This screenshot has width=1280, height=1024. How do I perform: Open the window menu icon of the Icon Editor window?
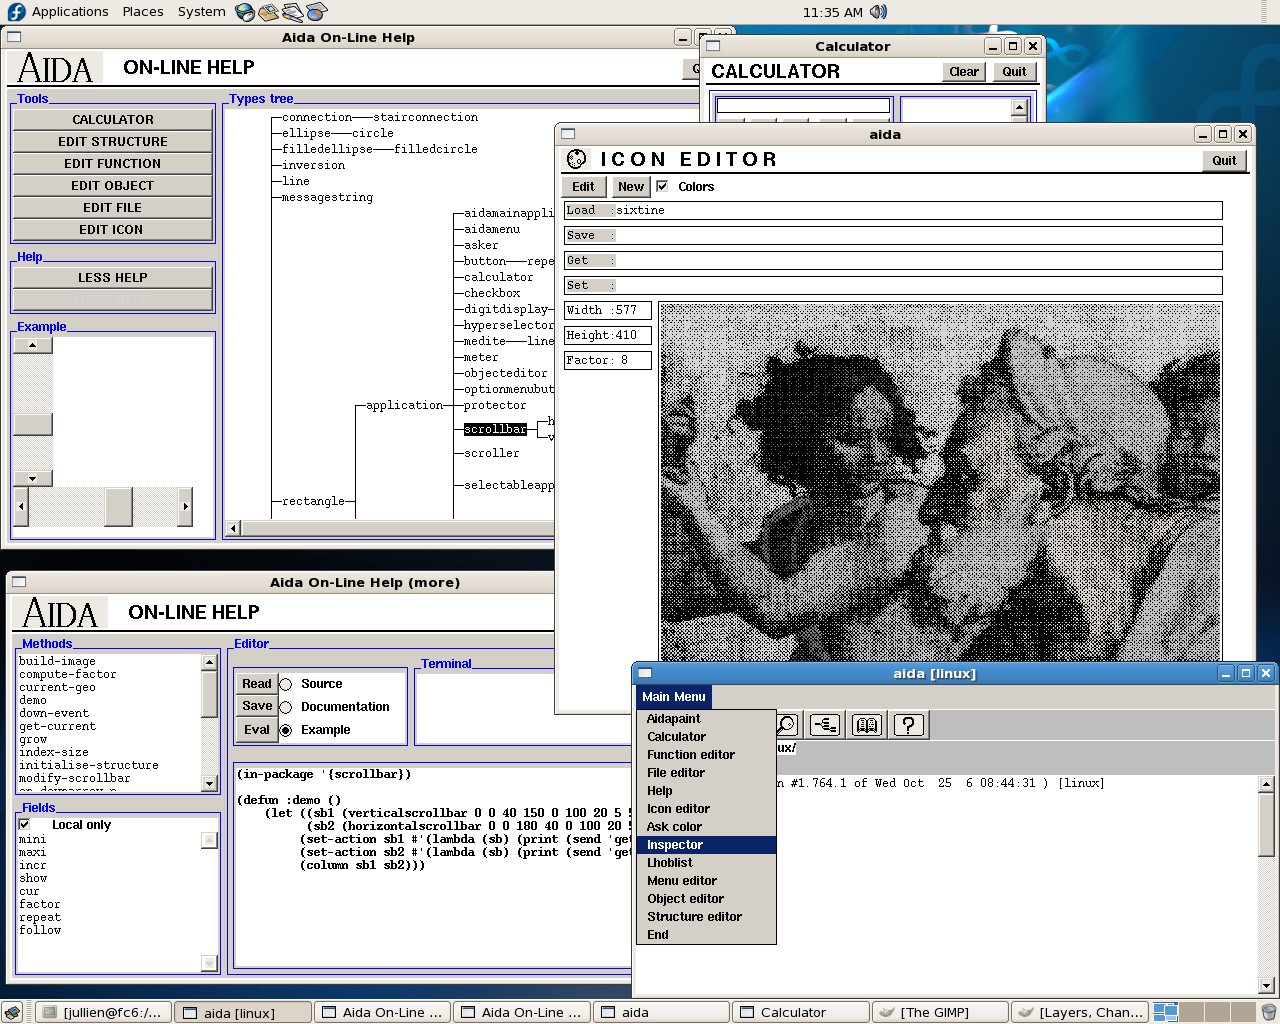(x=568, y=134)
